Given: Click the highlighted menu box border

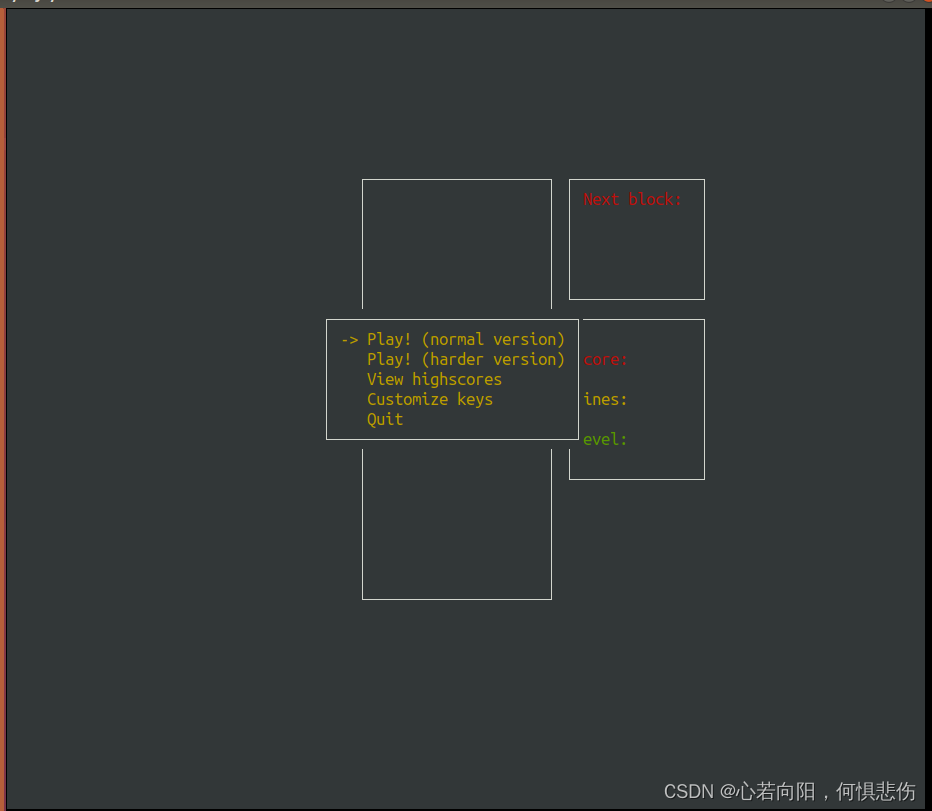Looking at the screenshot, I should [451, 320].
